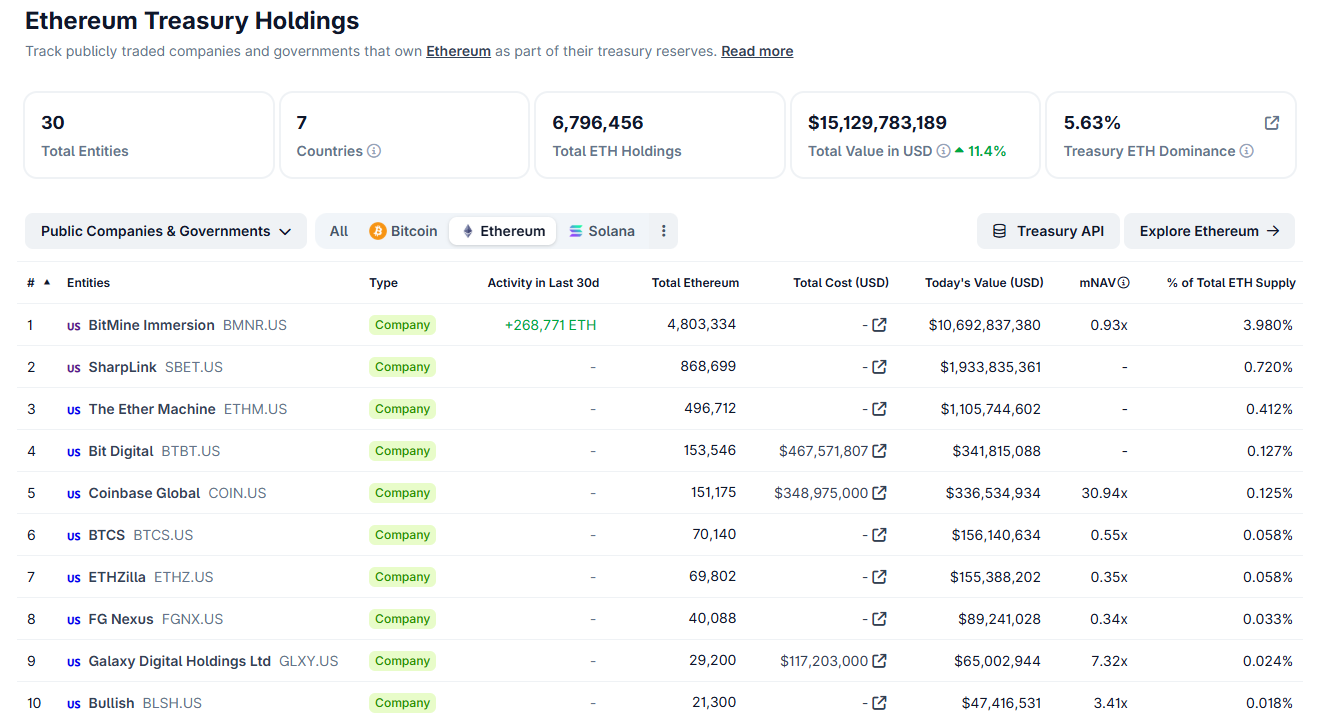Click the database icon on Treasury API button
Viewport: 1332px width, 716px height.
[x=999, y=230]
